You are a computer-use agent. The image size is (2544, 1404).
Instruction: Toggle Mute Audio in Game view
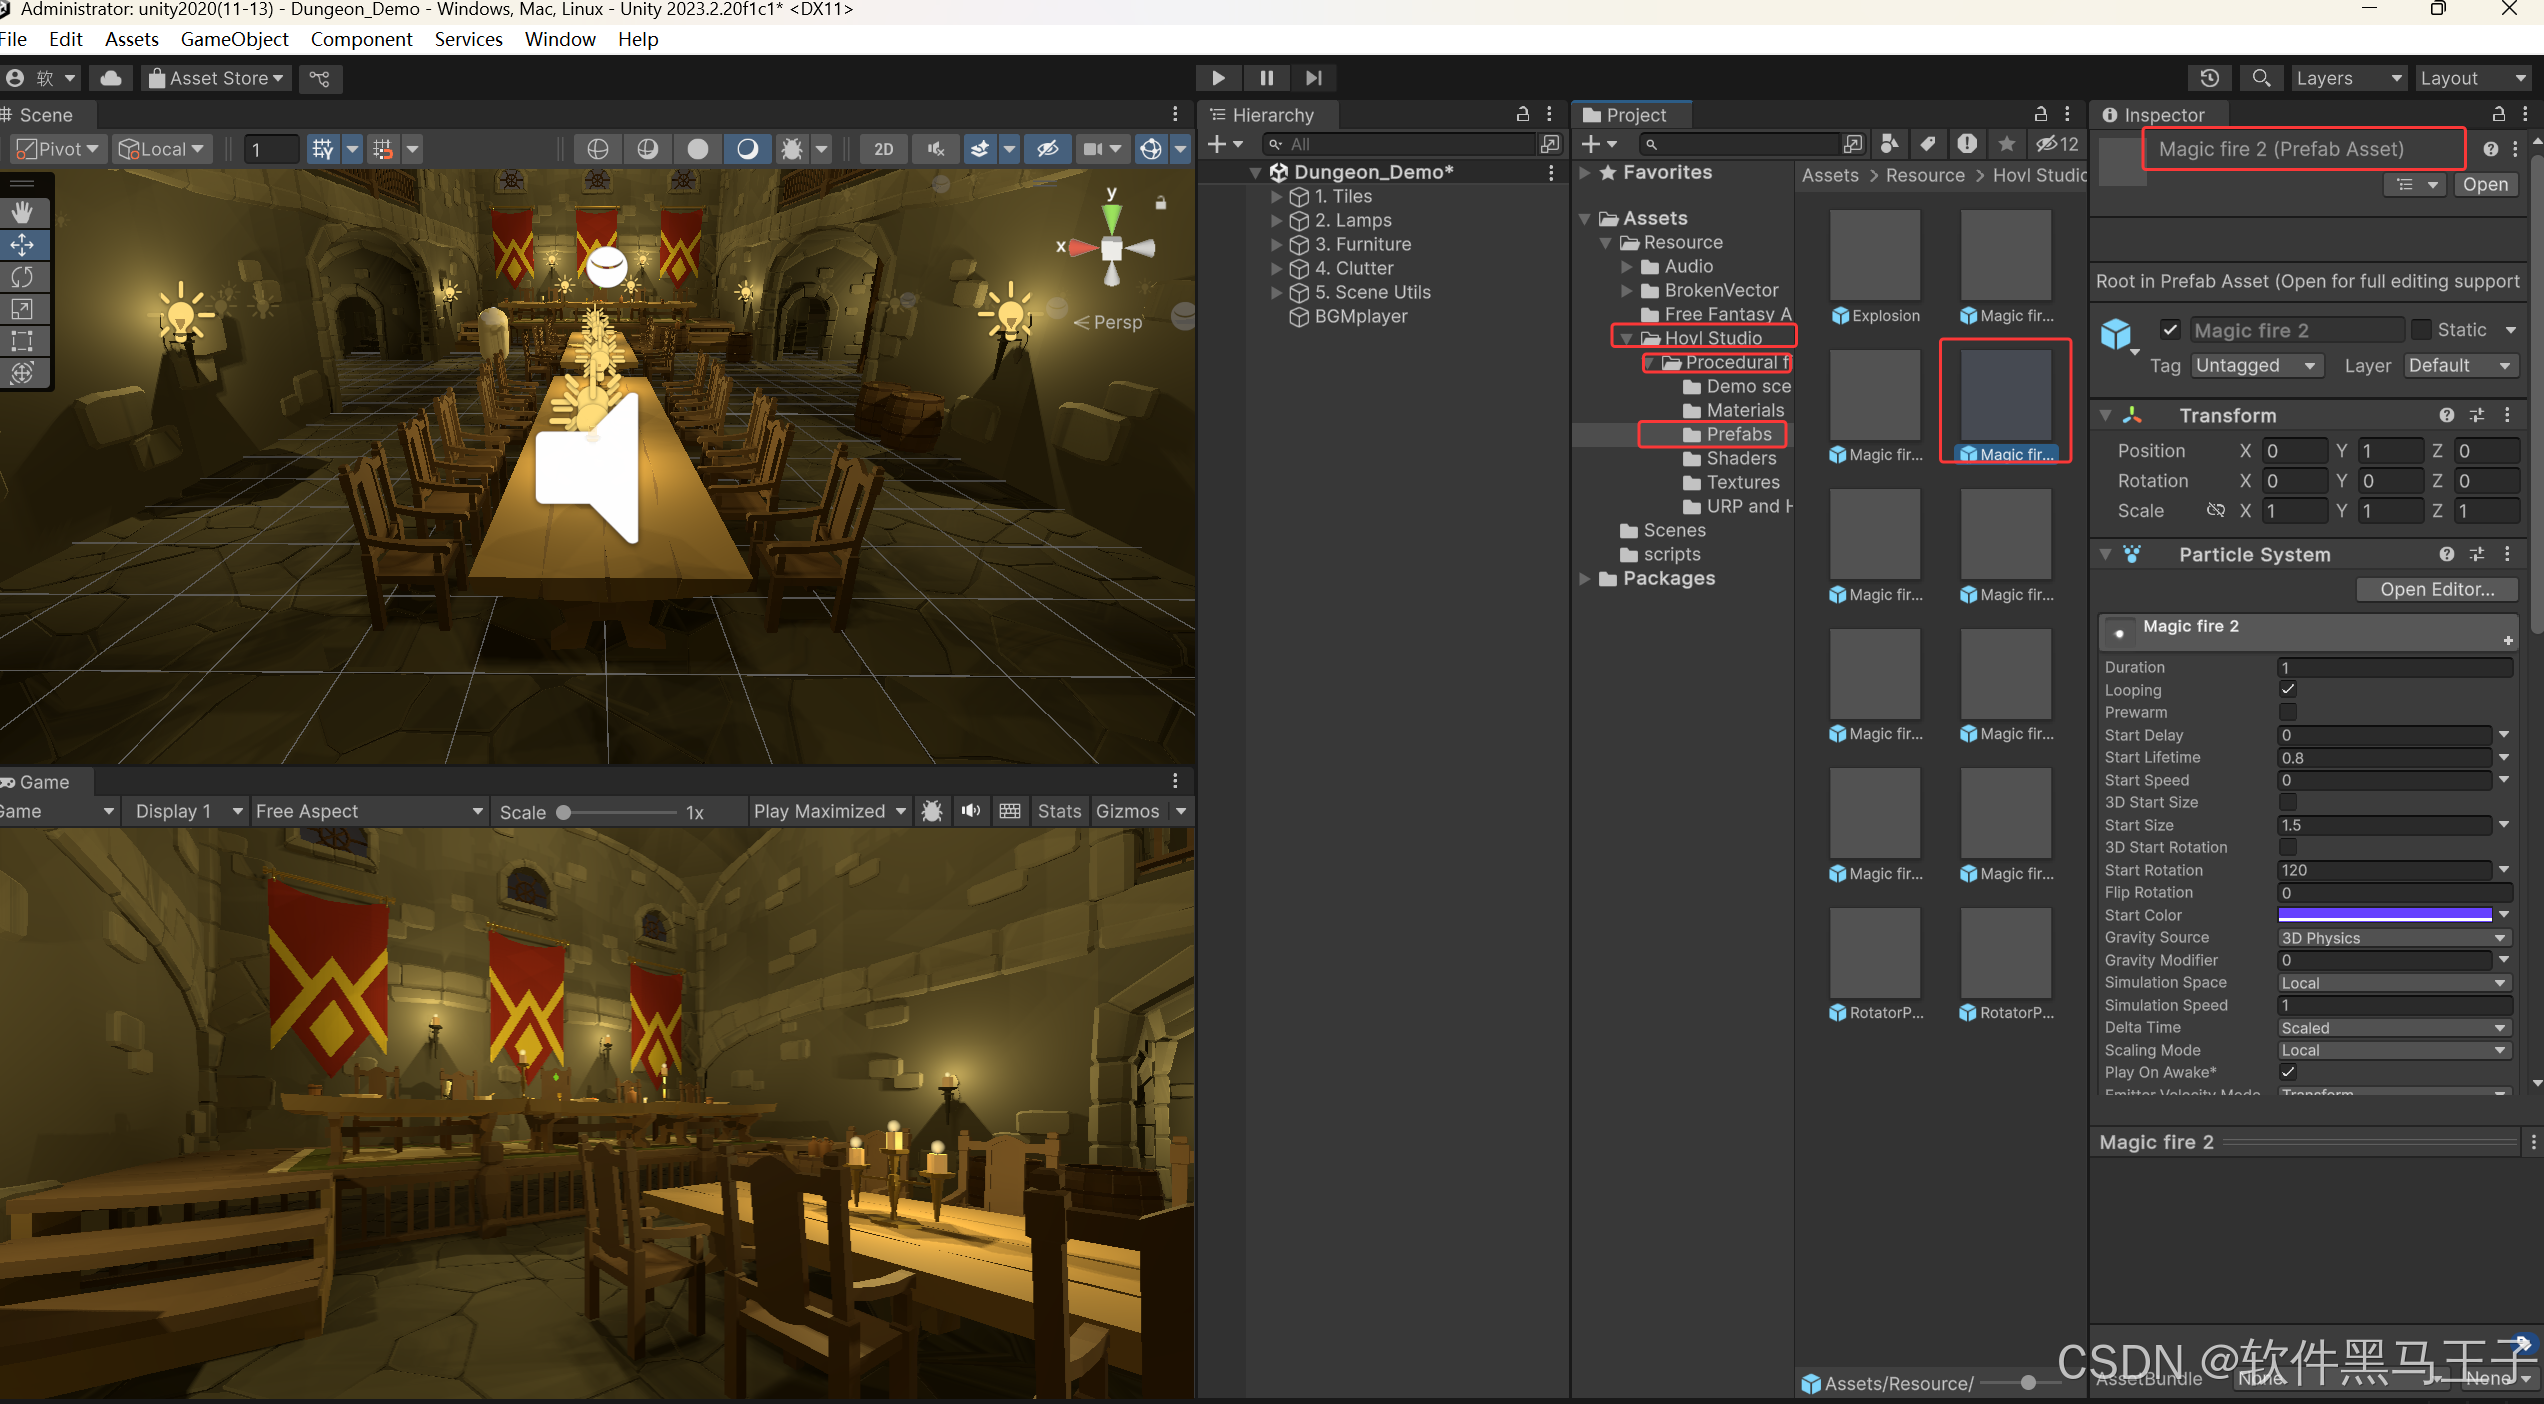[970, 811]
